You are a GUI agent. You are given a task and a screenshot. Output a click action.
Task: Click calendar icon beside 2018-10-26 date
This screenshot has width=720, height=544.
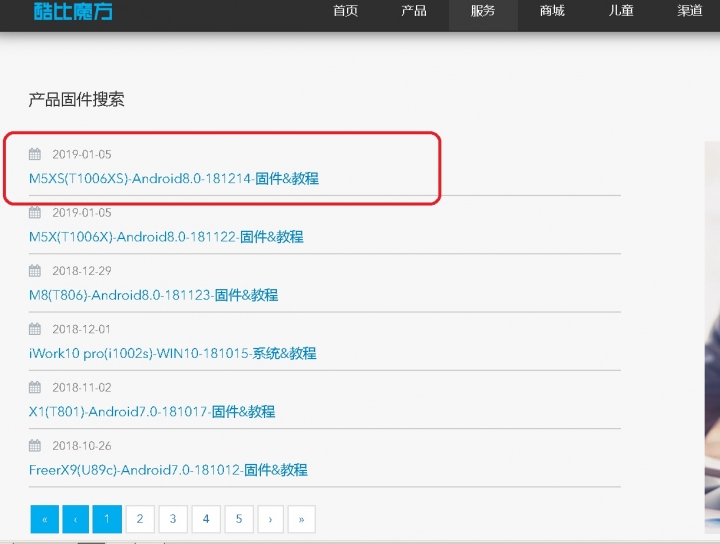[35, 445]
